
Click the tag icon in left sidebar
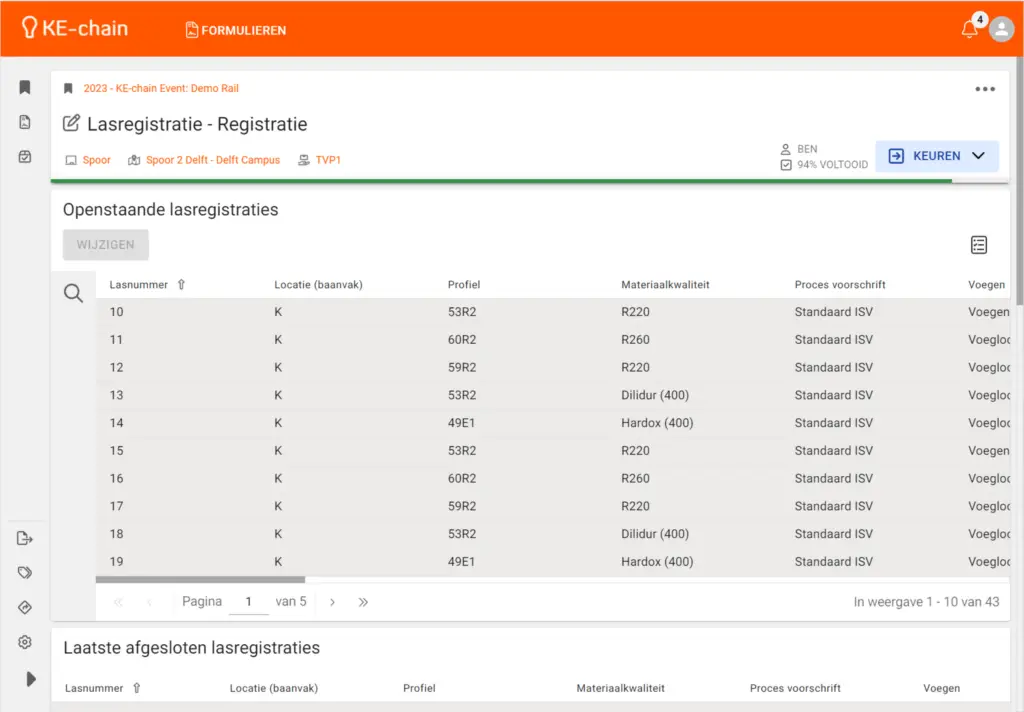(x=25, y=573)
